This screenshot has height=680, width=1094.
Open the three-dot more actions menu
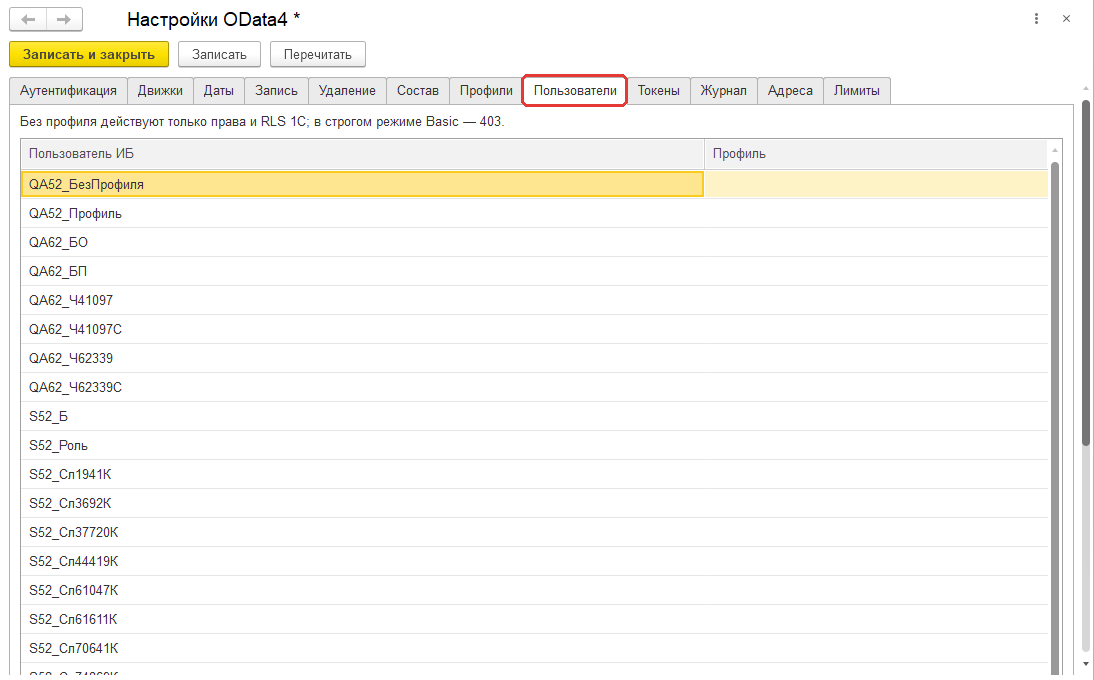(1036, 19)
